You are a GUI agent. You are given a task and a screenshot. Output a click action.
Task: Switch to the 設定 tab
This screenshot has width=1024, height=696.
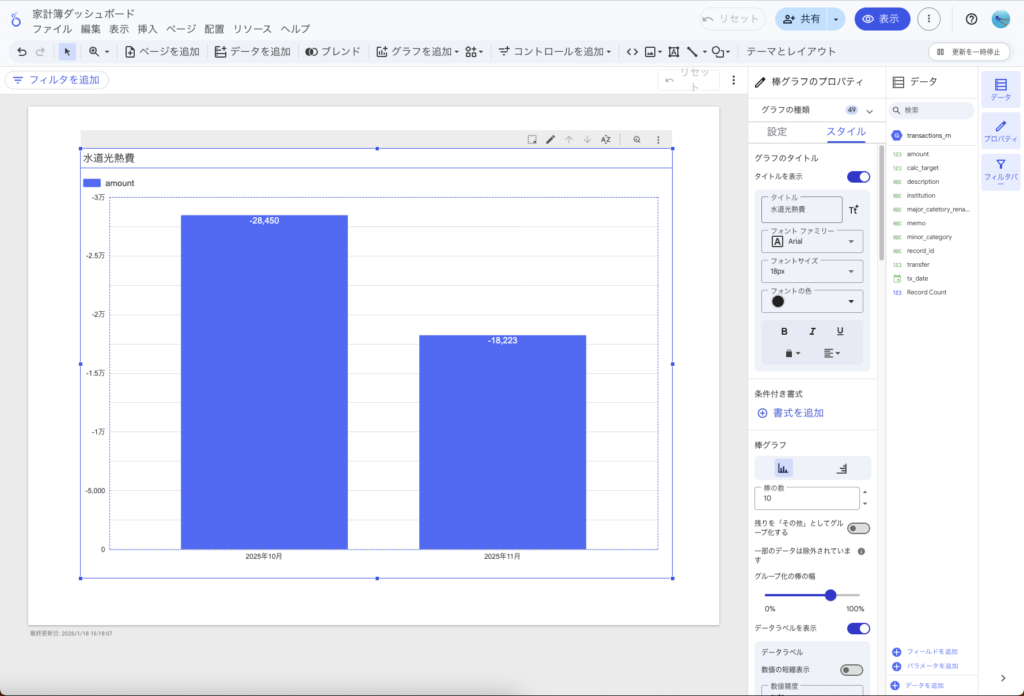(777, 132)
